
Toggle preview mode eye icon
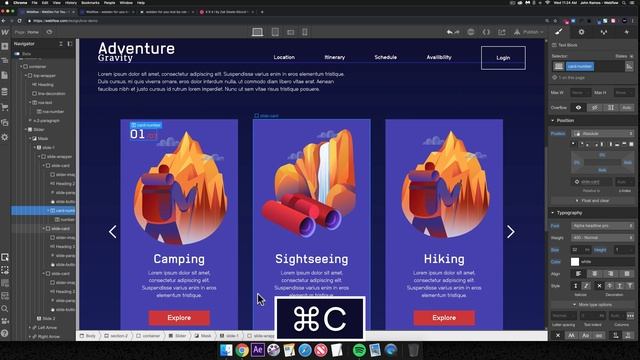49,32
